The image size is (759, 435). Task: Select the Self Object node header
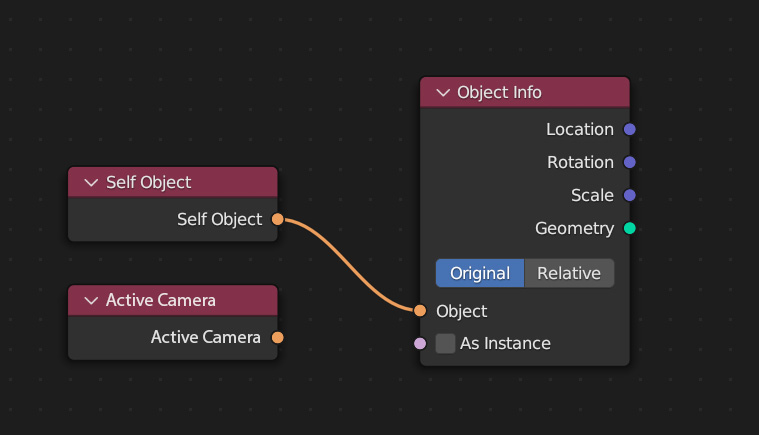point(173,182)
